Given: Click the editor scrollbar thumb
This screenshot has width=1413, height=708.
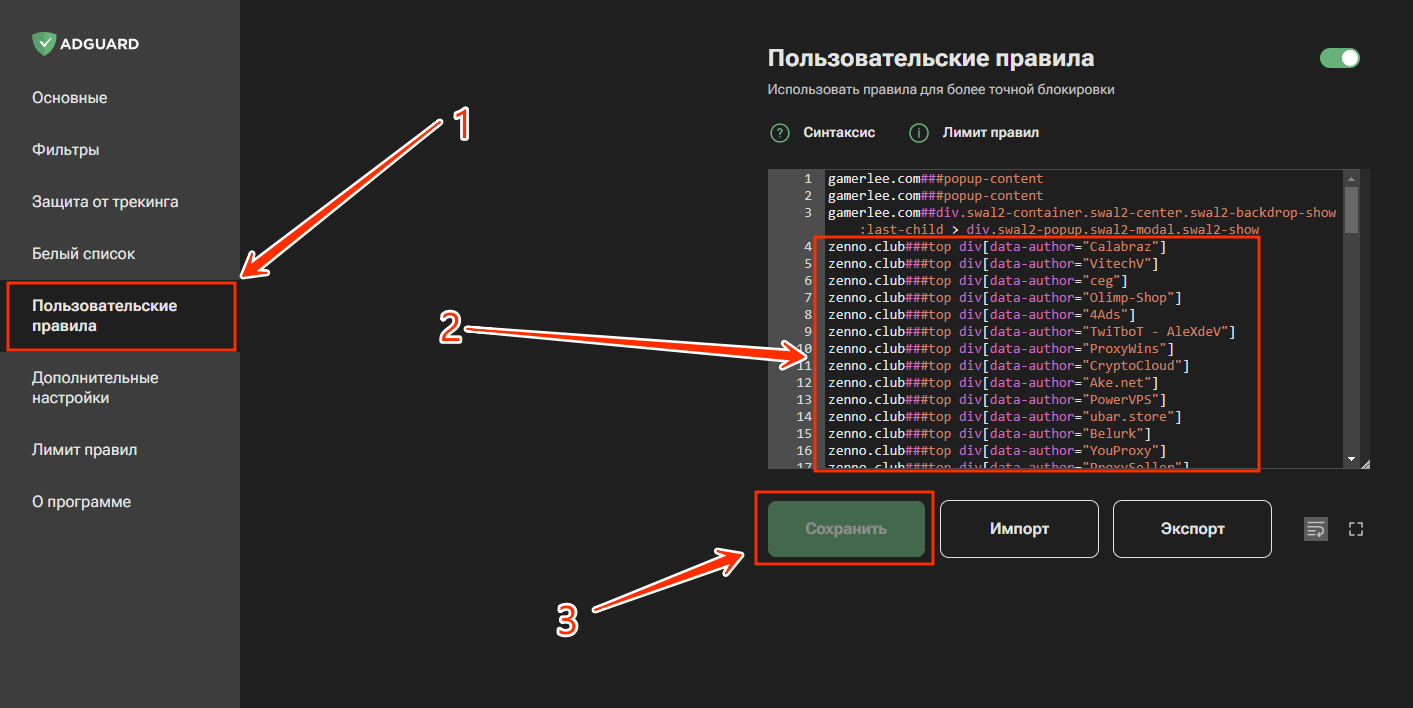Looking at the screenshot, I should coord(1351,208).
